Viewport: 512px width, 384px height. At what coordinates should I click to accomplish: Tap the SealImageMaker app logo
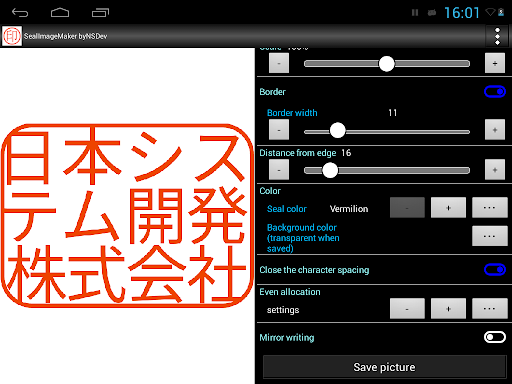tap(12, 36)
